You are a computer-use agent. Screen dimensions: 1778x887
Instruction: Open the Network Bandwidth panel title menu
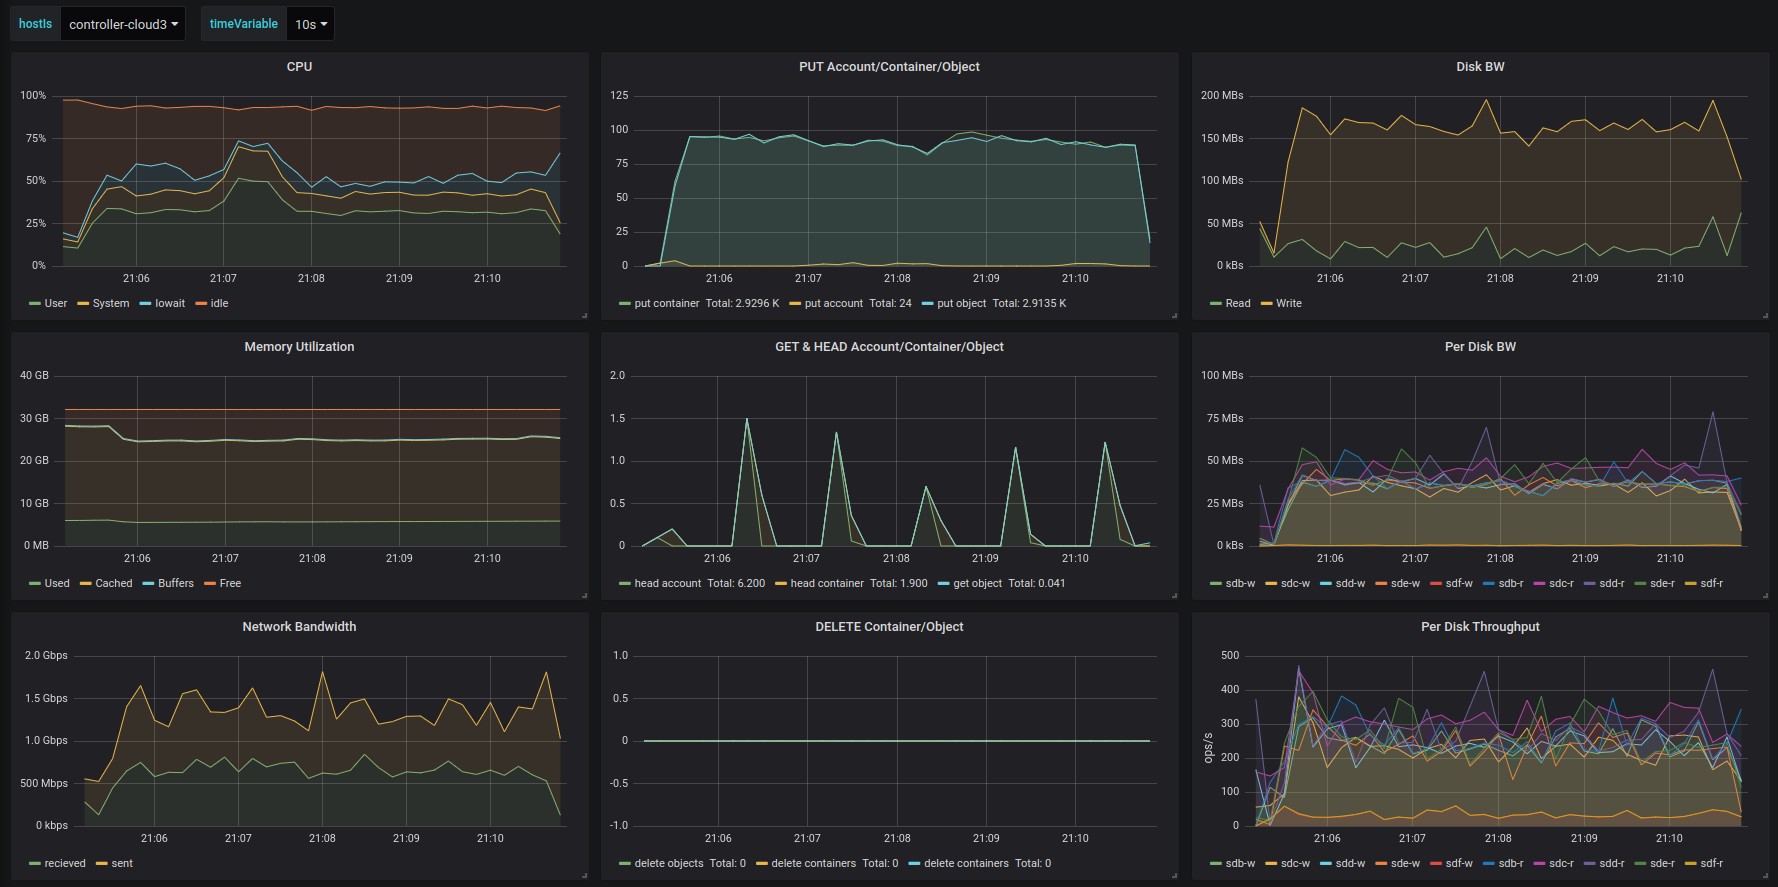pyautogui.click(x=299, y=627)
